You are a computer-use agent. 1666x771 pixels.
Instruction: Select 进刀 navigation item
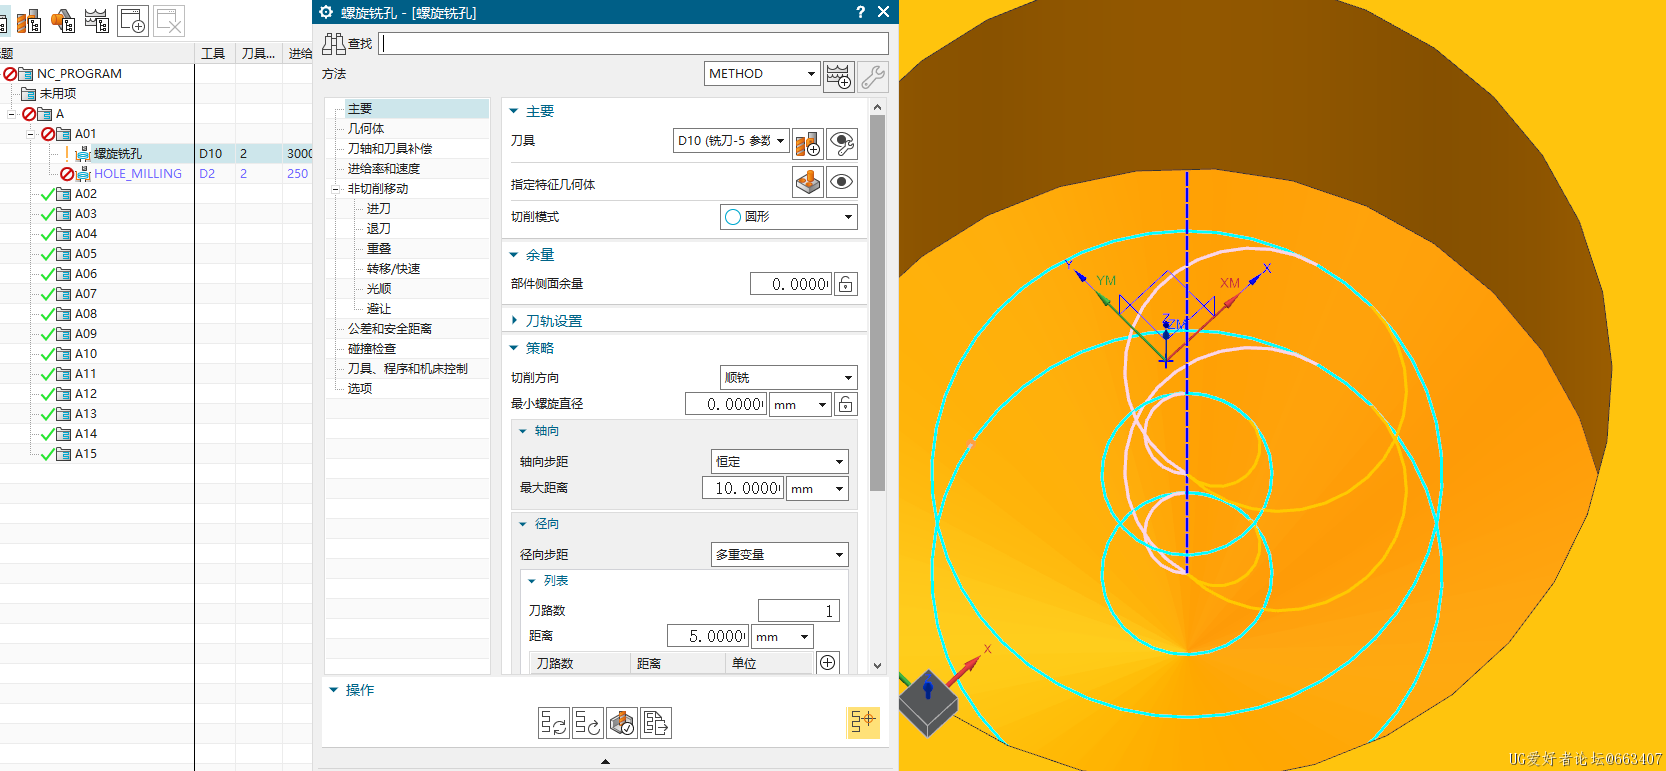(x=379, y=209)
